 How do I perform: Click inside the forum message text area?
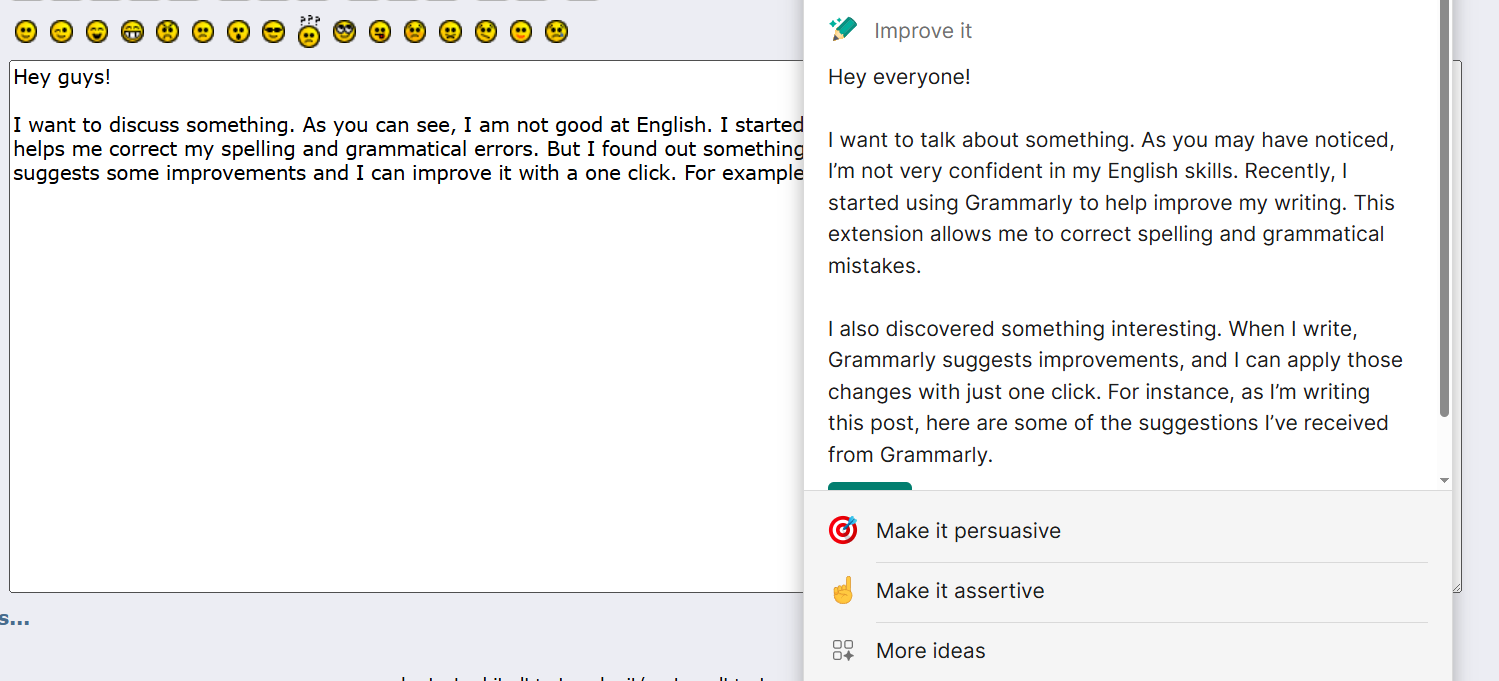coord(407,326)
